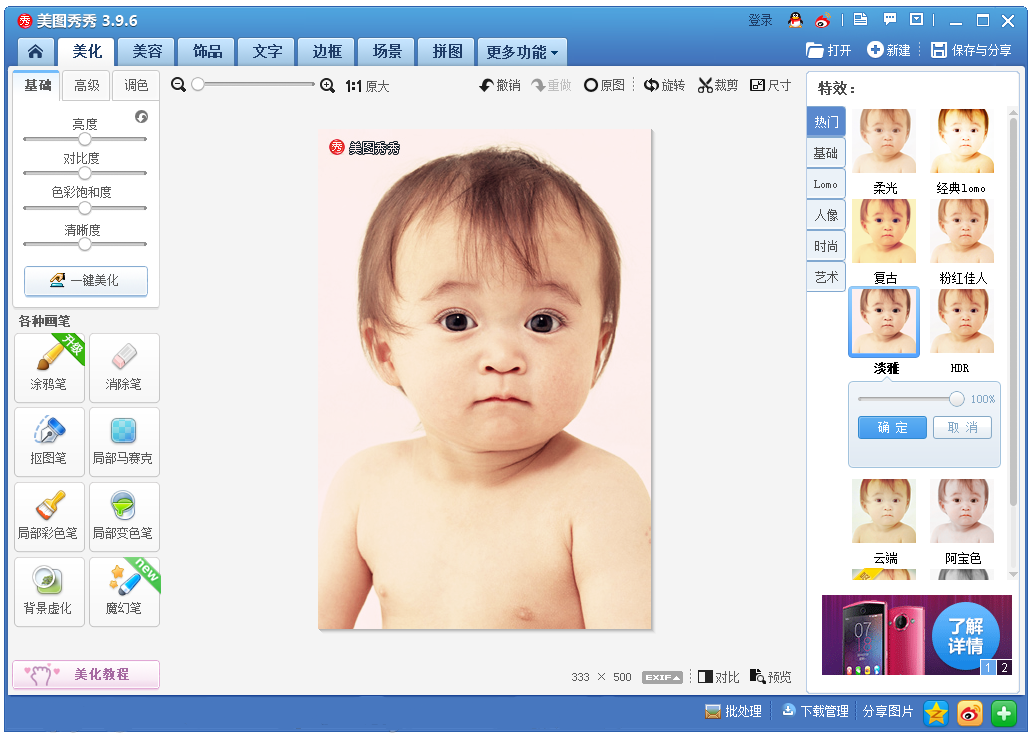Open the title bar dropdown menu icon

pyautogui.click(x=916, y=19)
